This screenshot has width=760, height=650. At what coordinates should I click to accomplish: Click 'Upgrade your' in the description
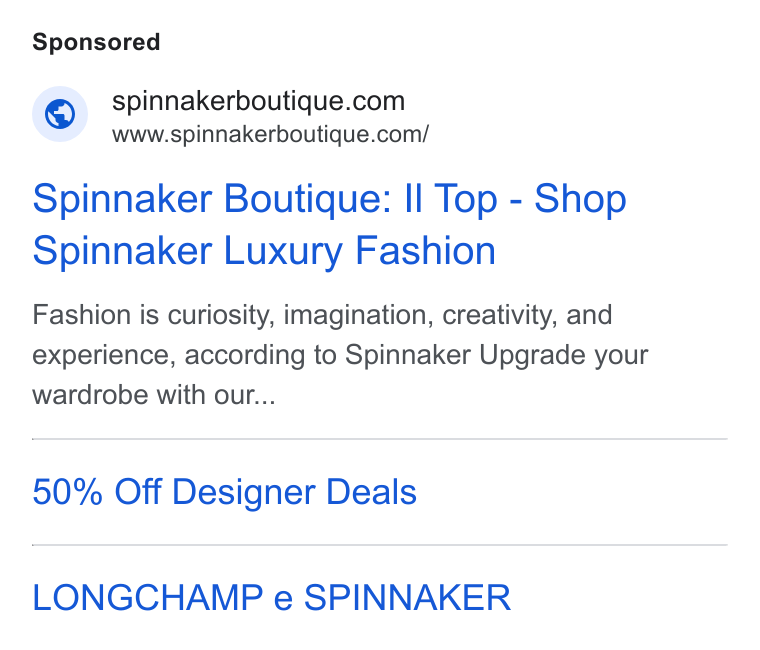(x=563, y=355)
